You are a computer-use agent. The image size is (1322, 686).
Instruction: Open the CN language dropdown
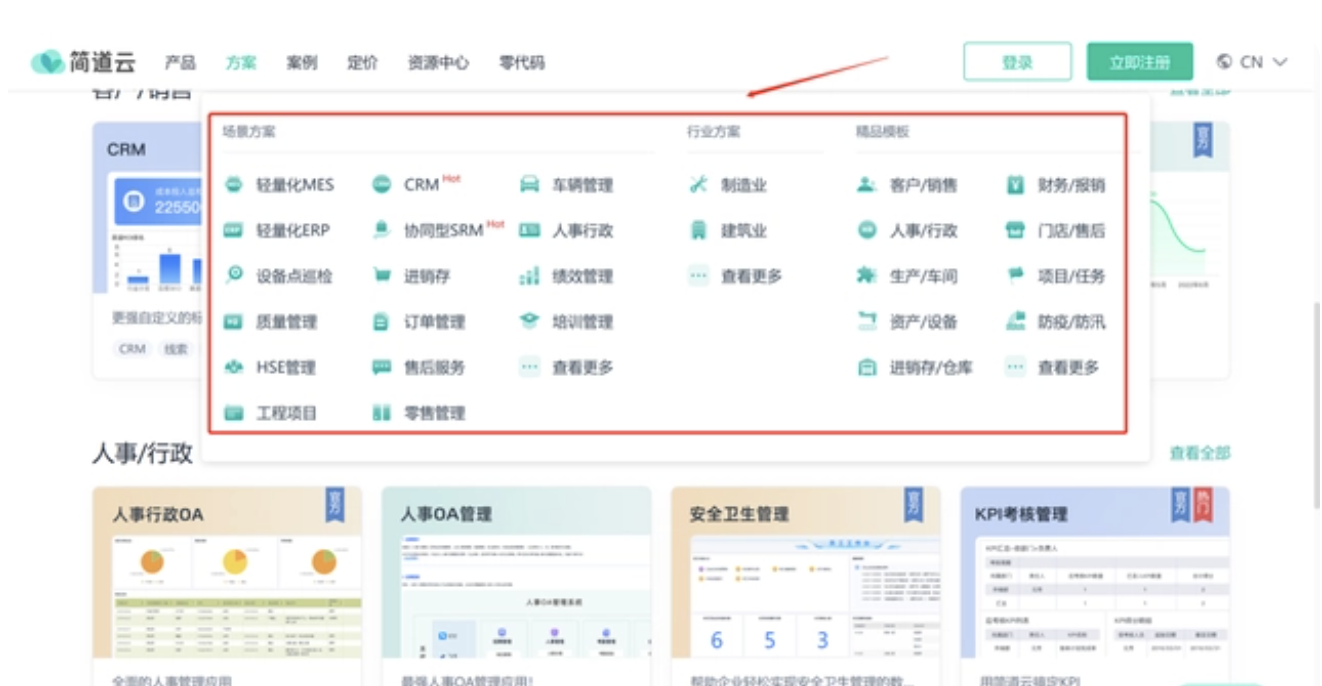1252,62
